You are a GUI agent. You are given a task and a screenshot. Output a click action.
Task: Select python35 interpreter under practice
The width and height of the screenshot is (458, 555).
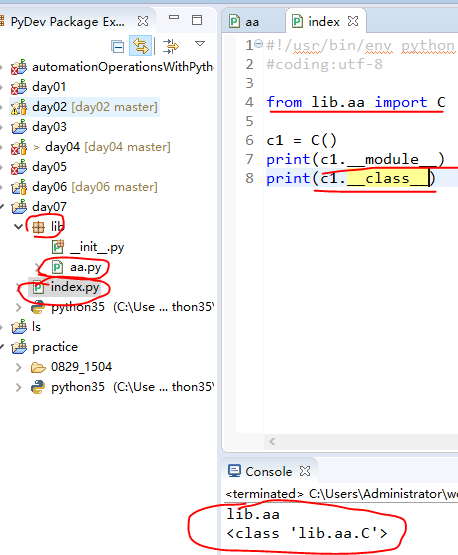coord(132,387)
